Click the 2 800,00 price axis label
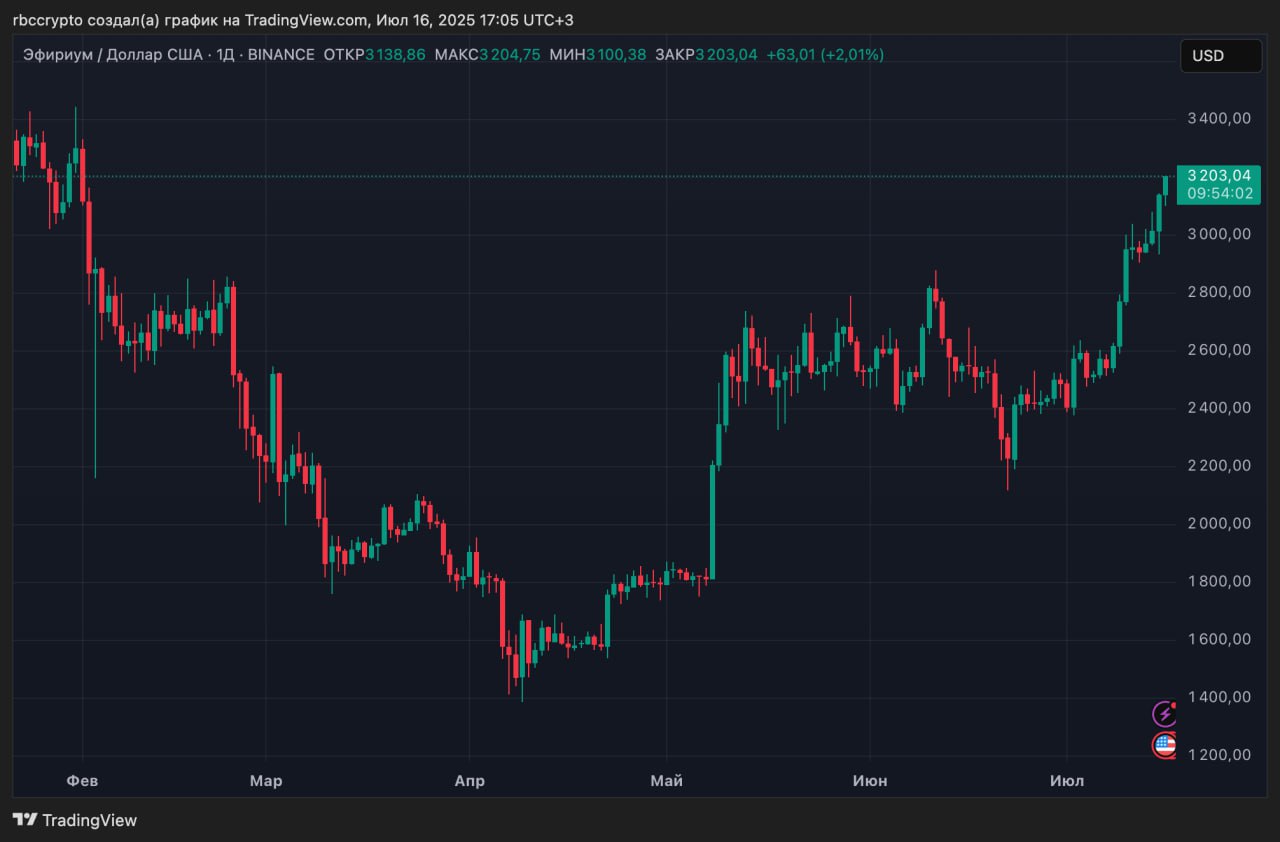Screen dimensions: 1280x842 [1219, 292]
